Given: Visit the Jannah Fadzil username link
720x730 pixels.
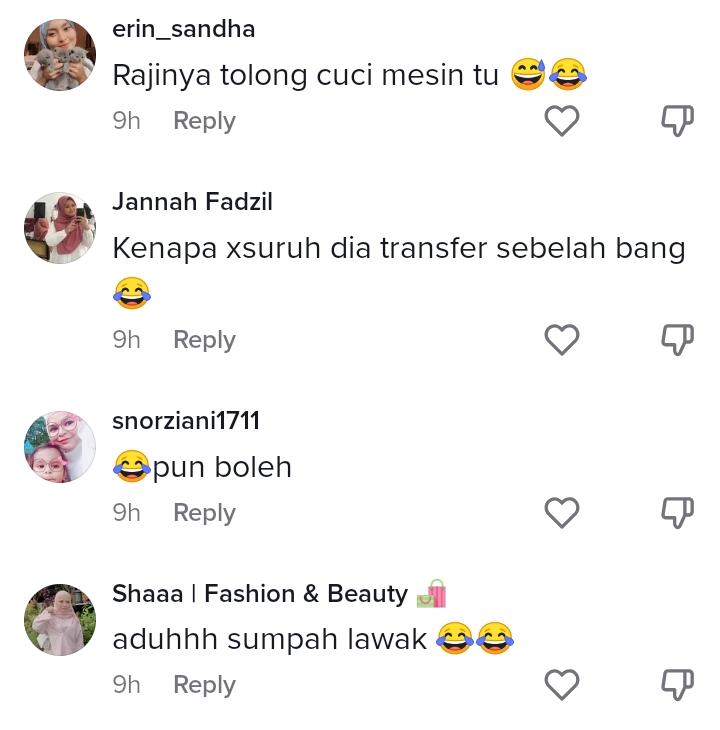Looking at the screenshot, I should [x=192, y=202].
